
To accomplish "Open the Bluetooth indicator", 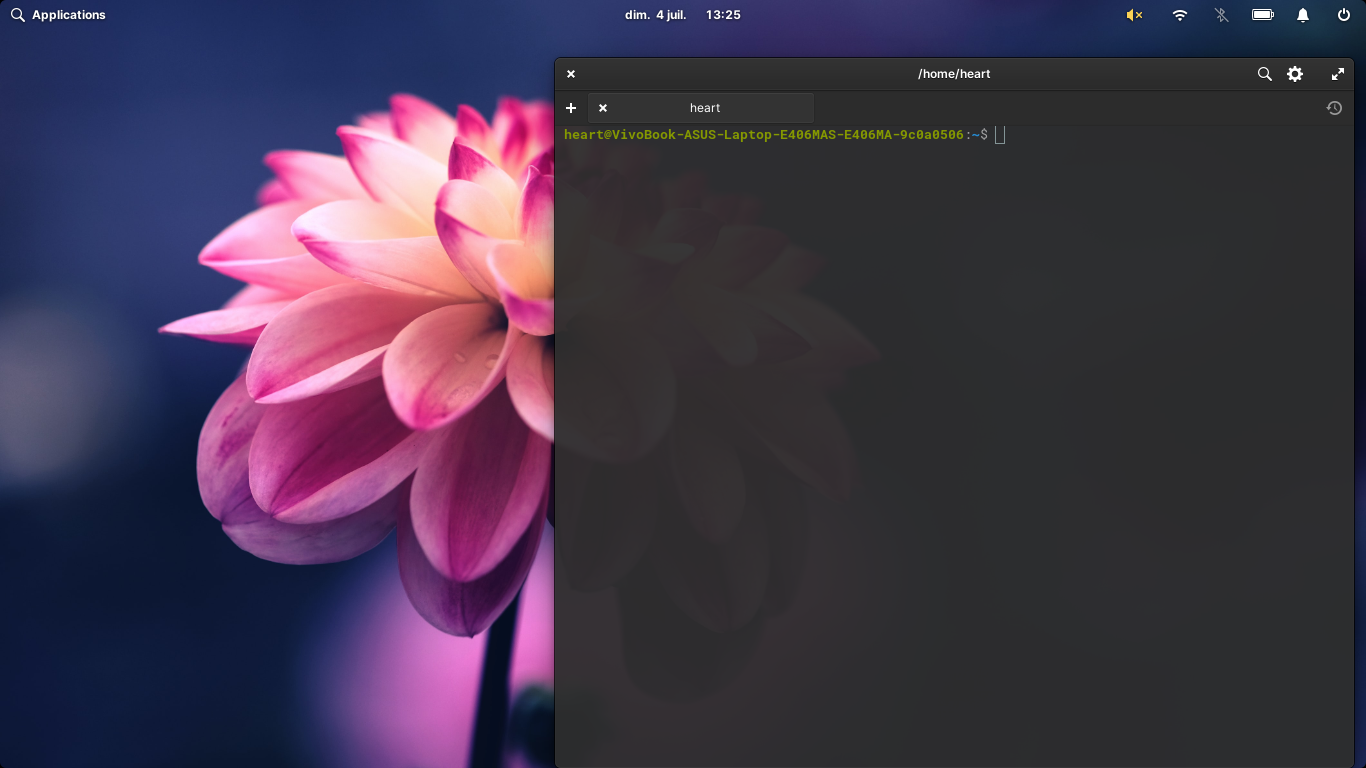I will pos(1221,15).
